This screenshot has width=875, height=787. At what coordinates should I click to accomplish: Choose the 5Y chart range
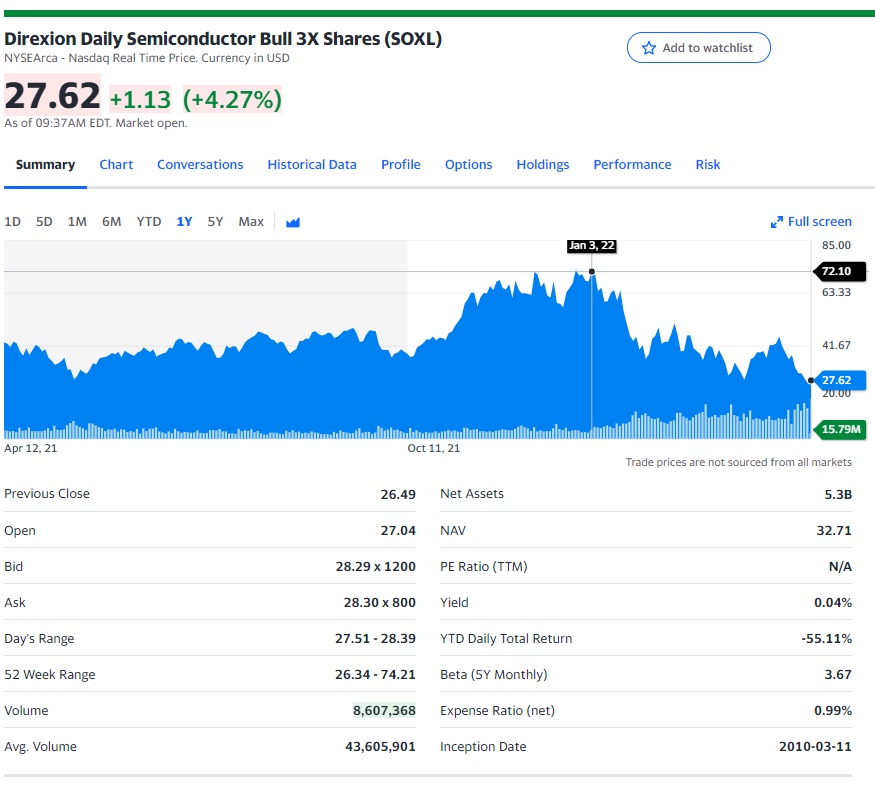click(x=215, y=222)
